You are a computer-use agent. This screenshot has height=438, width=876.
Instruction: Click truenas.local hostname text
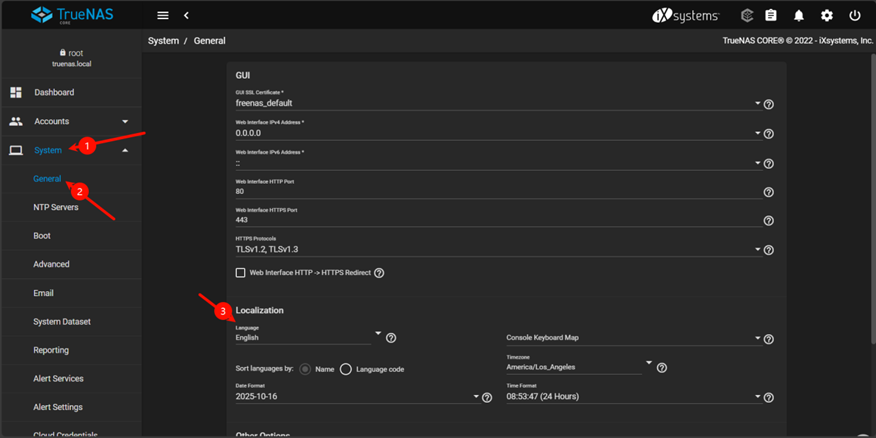(x=72, y=64)
